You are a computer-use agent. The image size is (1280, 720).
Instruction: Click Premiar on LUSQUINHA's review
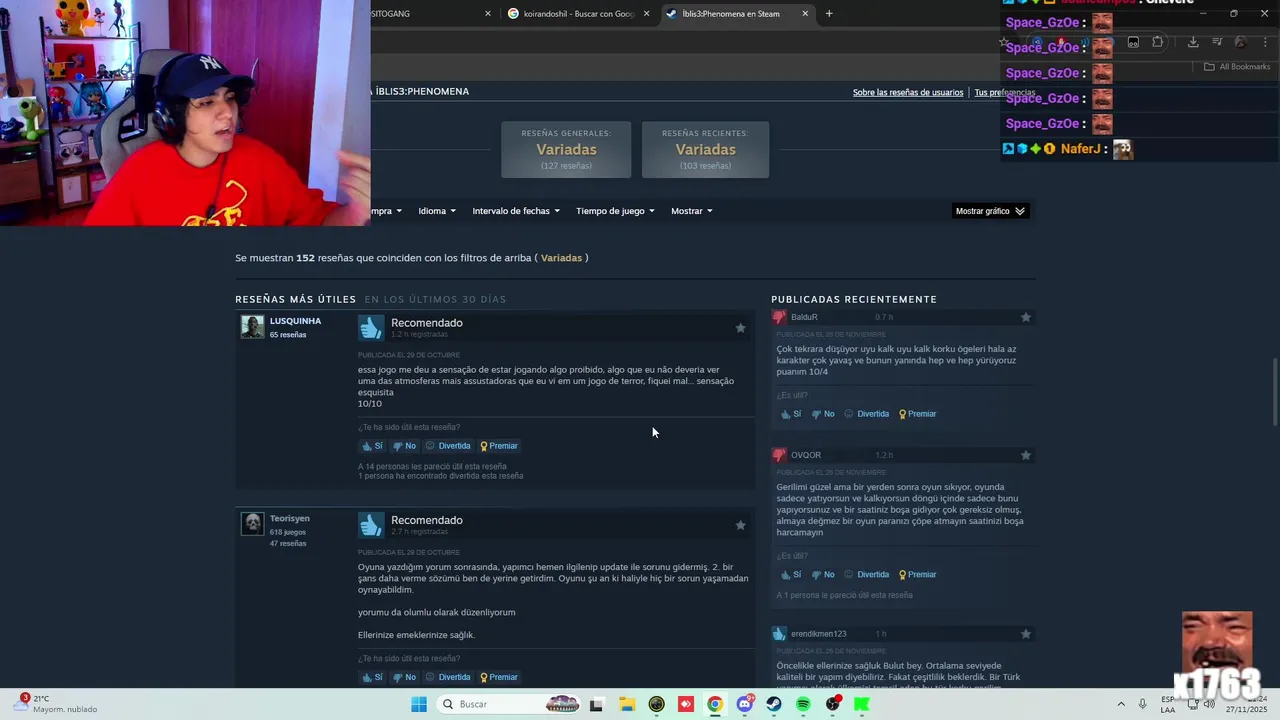499,446
